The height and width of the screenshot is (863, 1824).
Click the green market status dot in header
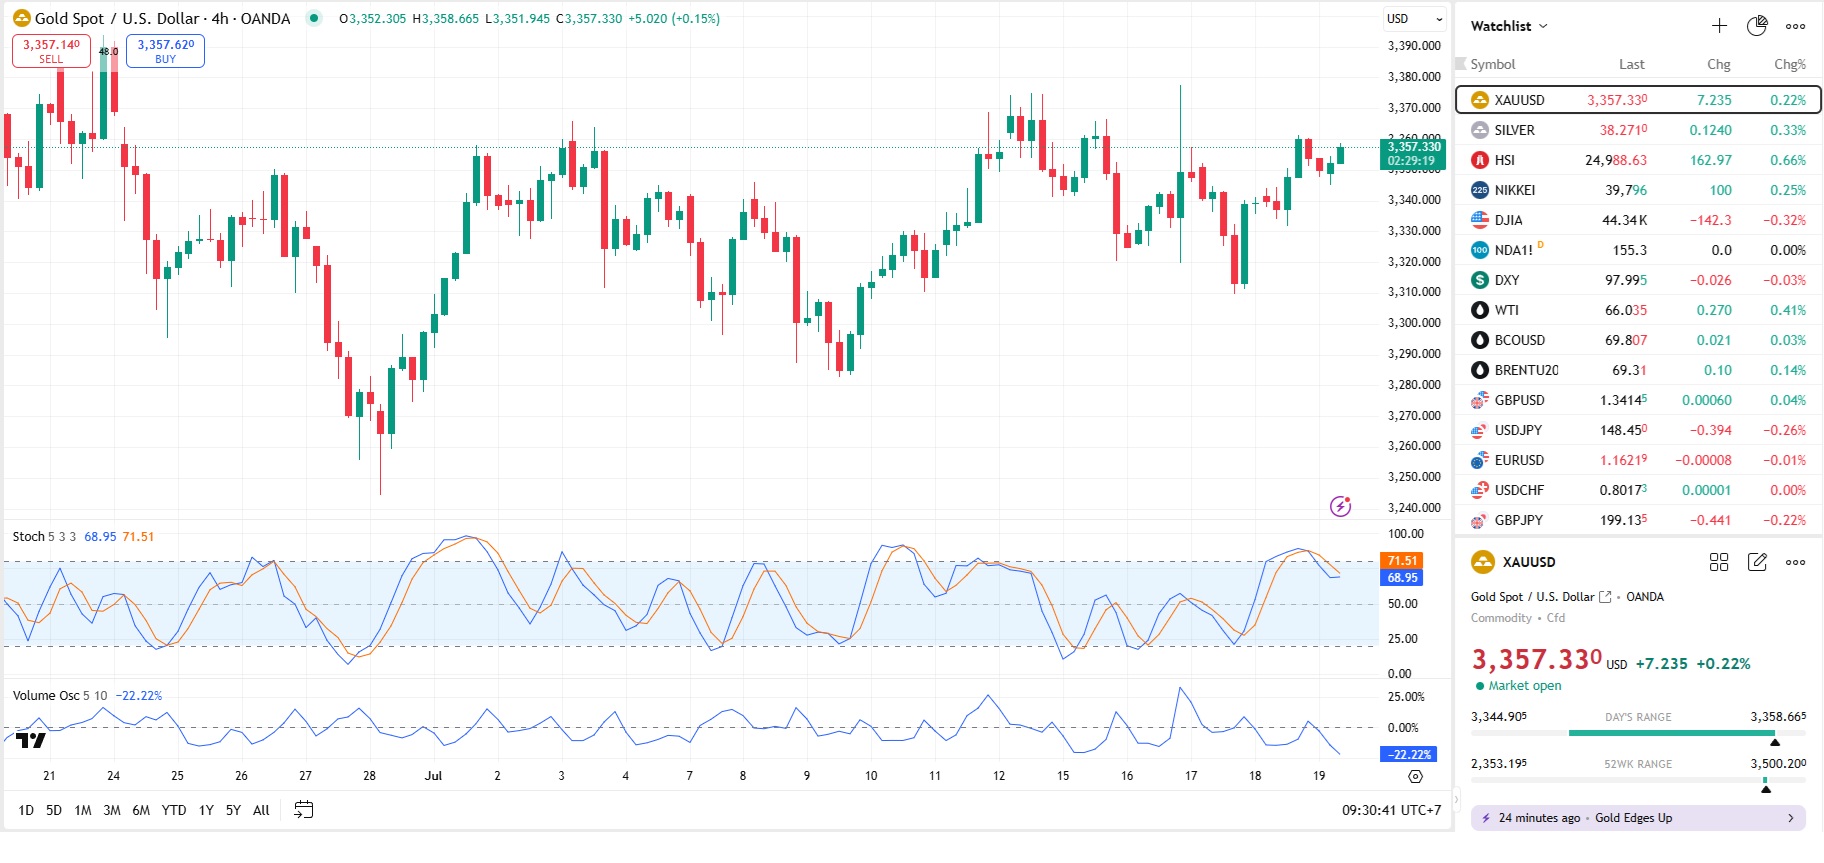tap(314, 18)
